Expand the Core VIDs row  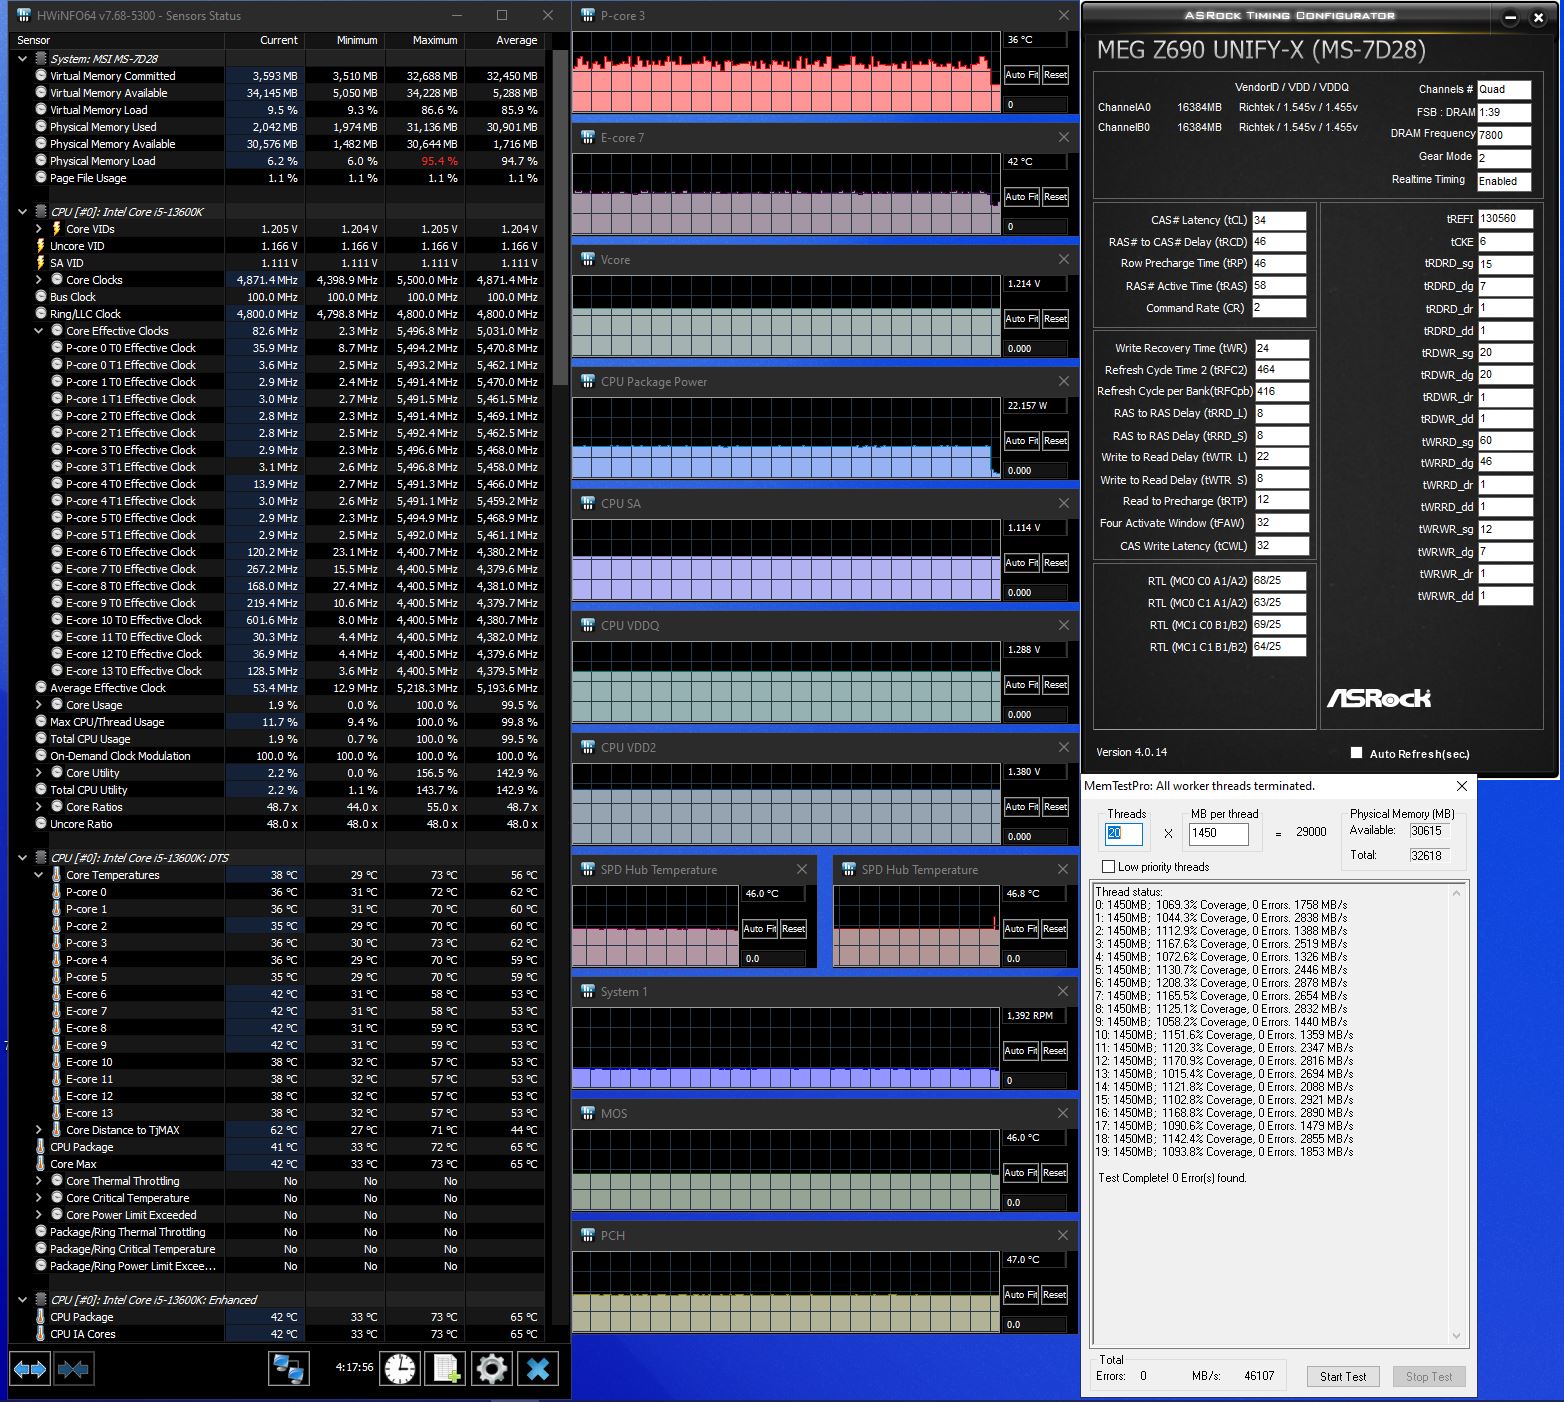(x=39, y=229)
